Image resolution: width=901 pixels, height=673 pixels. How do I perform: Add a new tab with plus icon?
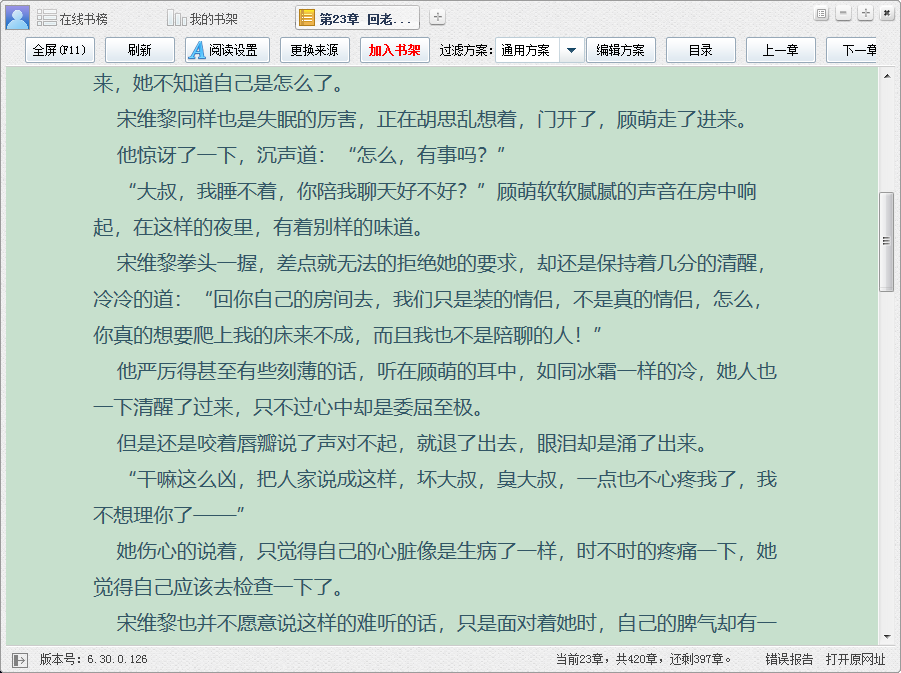coord(438,18)
